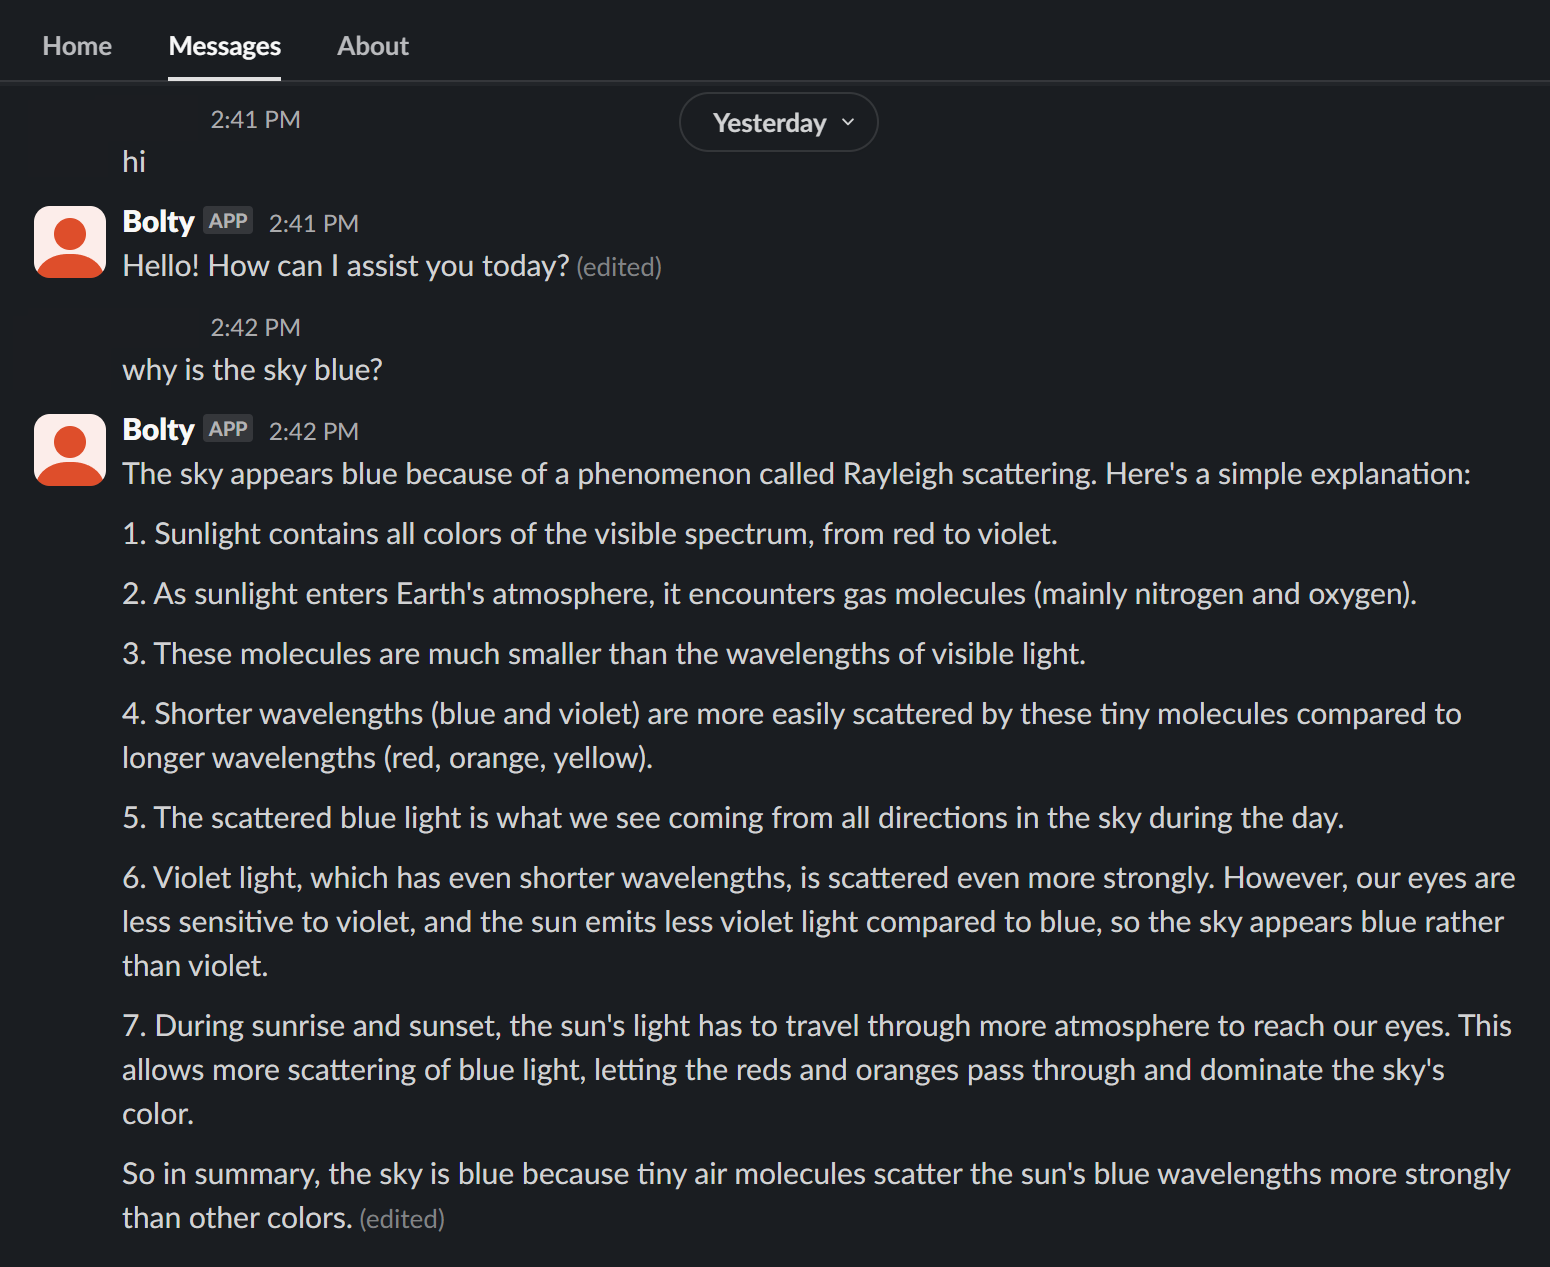Viewport: 1550px width, 1267px height.
Task: Click Bolty's avatar beside the greeting message
Action: [70, 242]
